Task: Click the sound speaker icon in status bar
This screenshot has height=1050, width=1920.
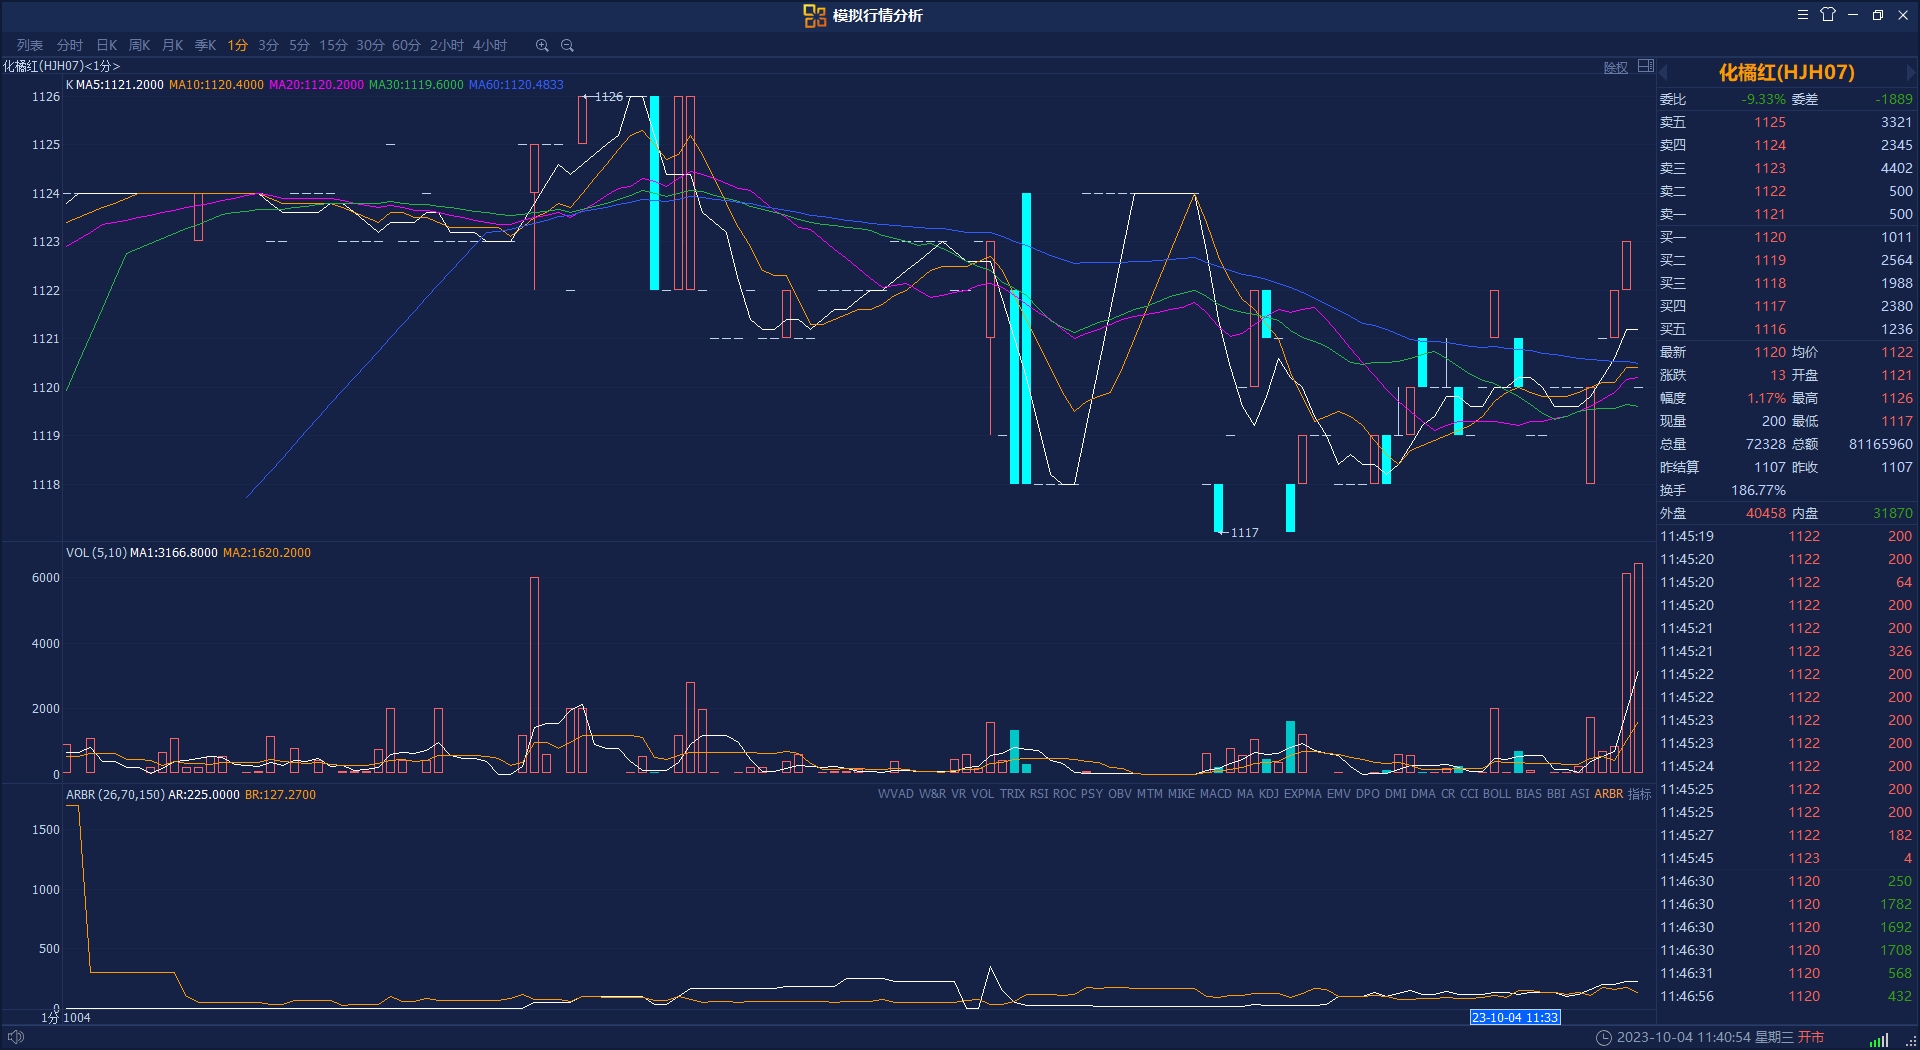Action: [16, 1037]
